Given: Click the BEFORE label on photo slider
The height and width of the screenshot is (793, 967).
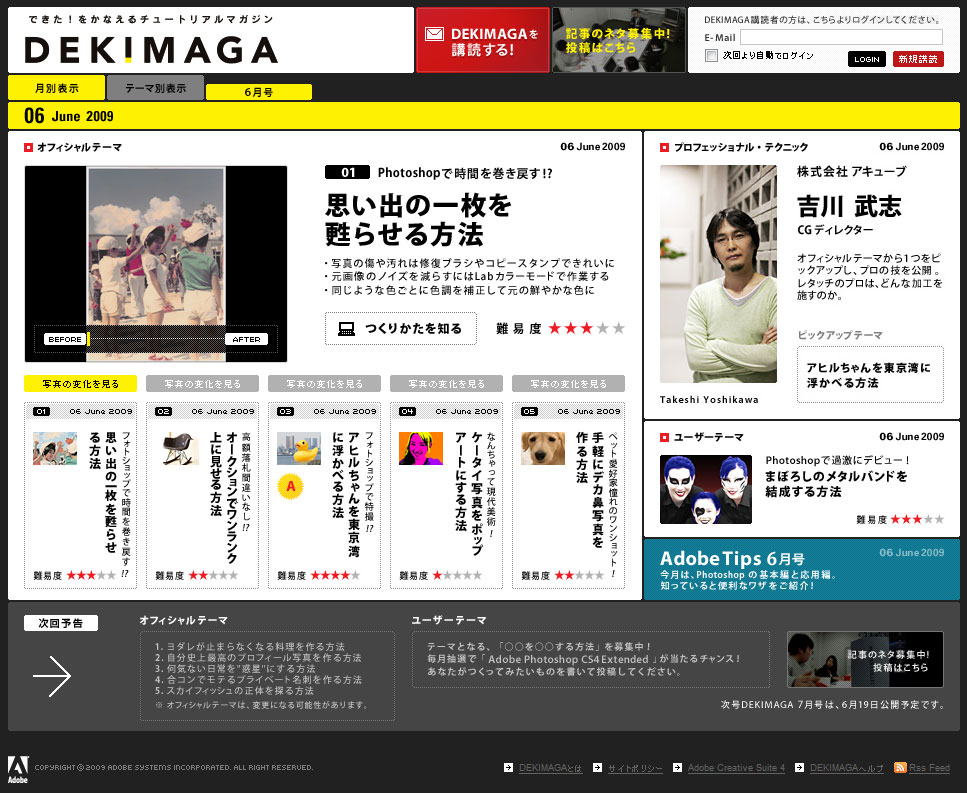Looking at the screenshot, I should (65, 339).
